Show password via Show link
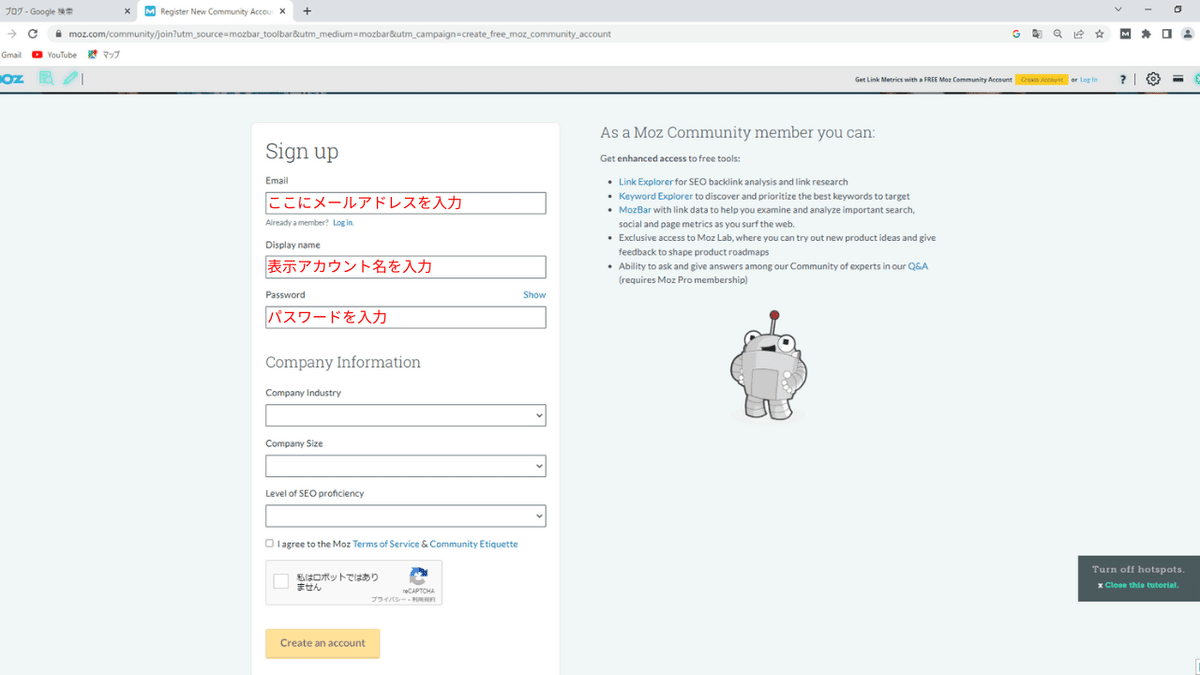The width and height of the screenshot is (1200, 675). point(534,295)
